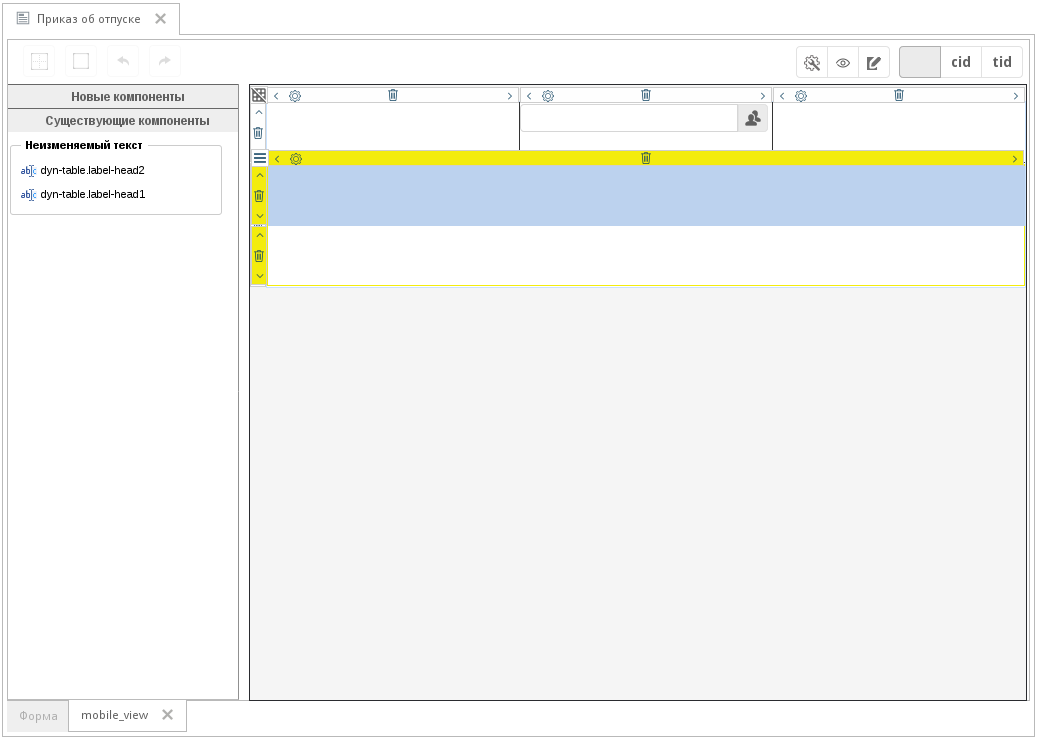Screen dimensions: 1038x740
Task: Open the gear settings on the yellow header bar
Action: pos(296,159)
